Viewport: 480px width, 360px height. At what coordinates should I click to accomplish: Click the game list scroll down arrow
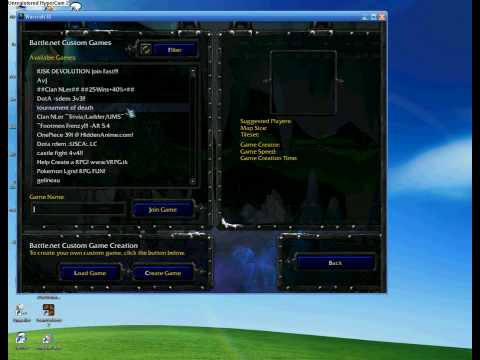click(193, 181)
